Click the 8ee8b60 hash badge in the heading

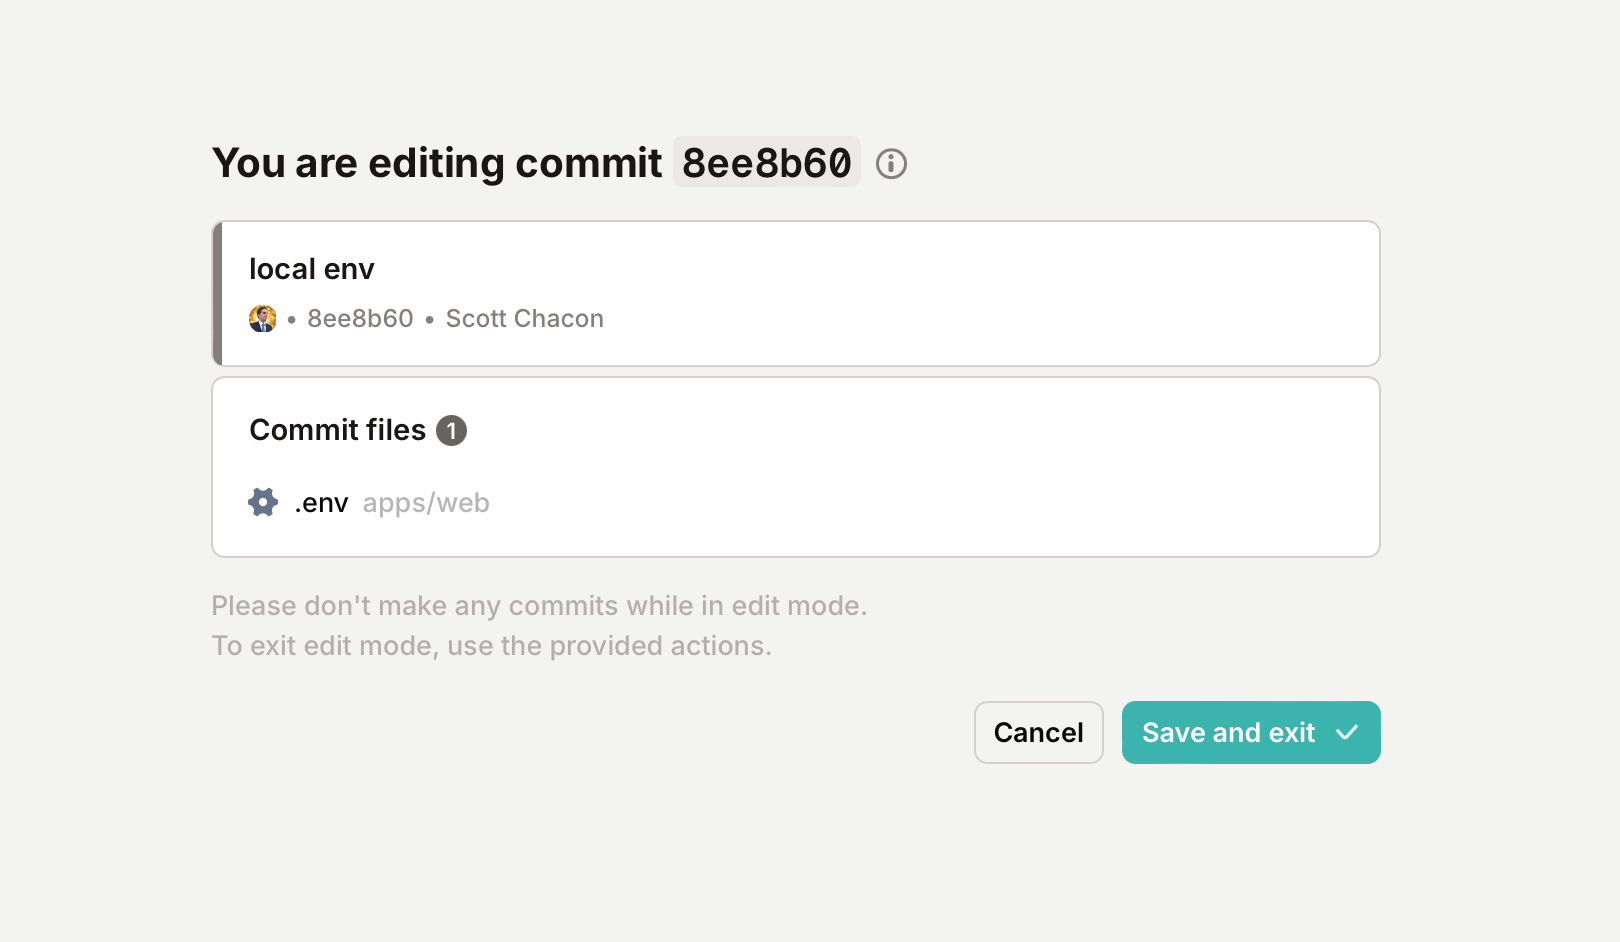click(x=767, y=162)
